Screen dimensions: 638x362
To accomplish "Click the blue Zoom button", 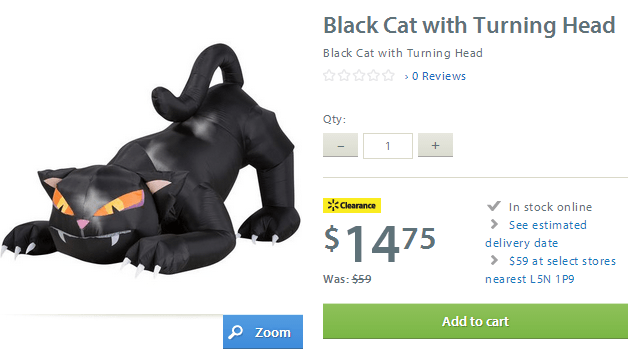I will [263, 332].
